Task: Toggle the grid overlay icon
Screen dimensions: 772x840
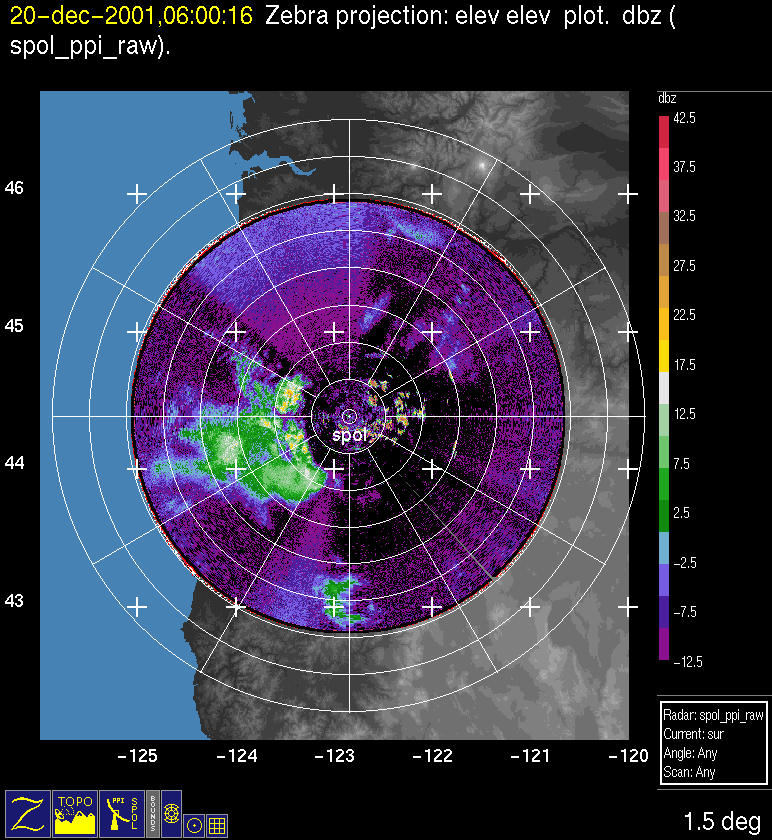Action: (216, 825)
